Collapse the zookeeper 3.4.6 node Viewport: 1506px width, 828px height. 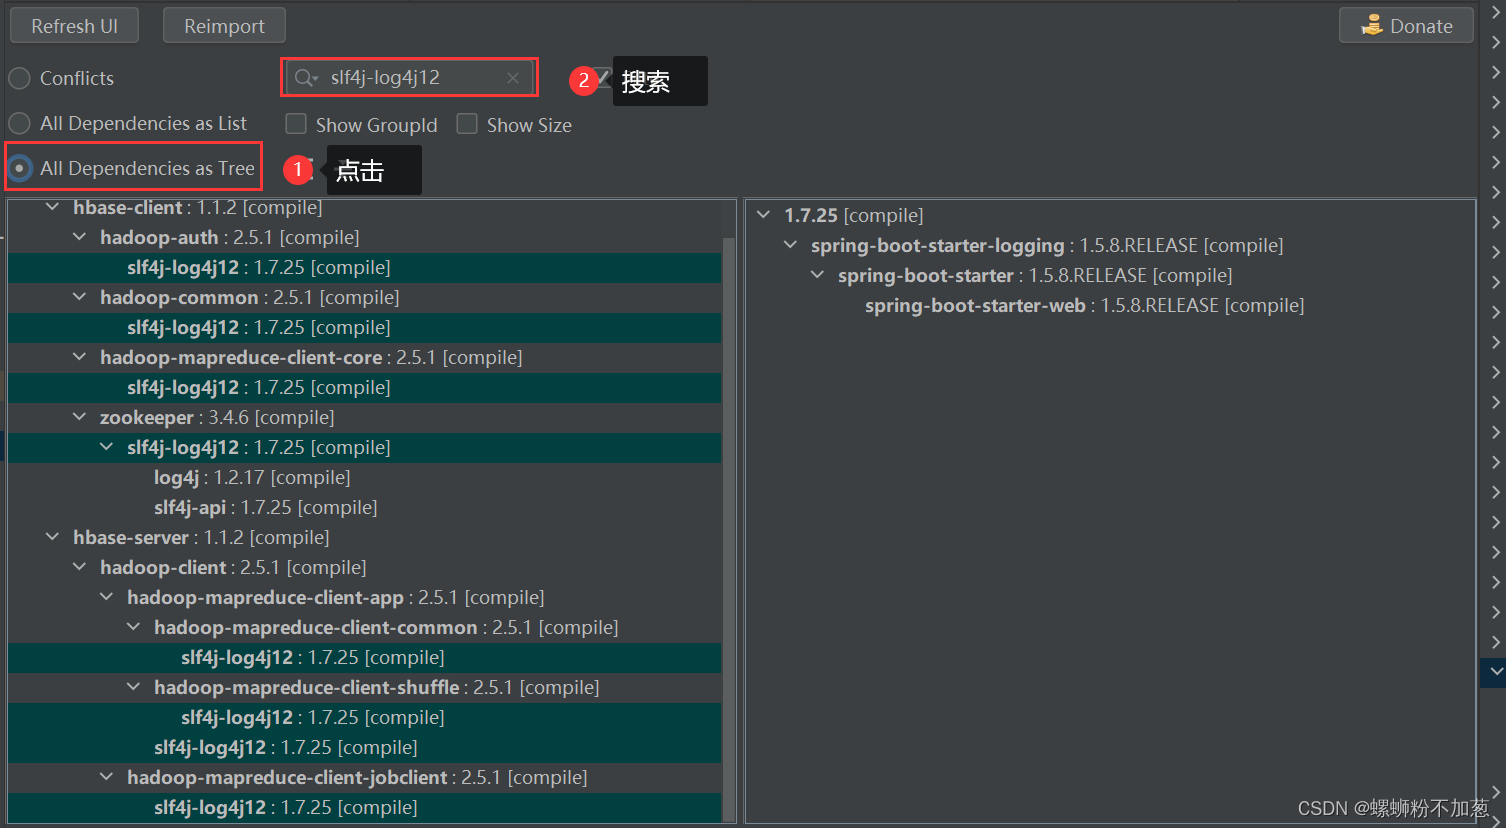(79, 417)
